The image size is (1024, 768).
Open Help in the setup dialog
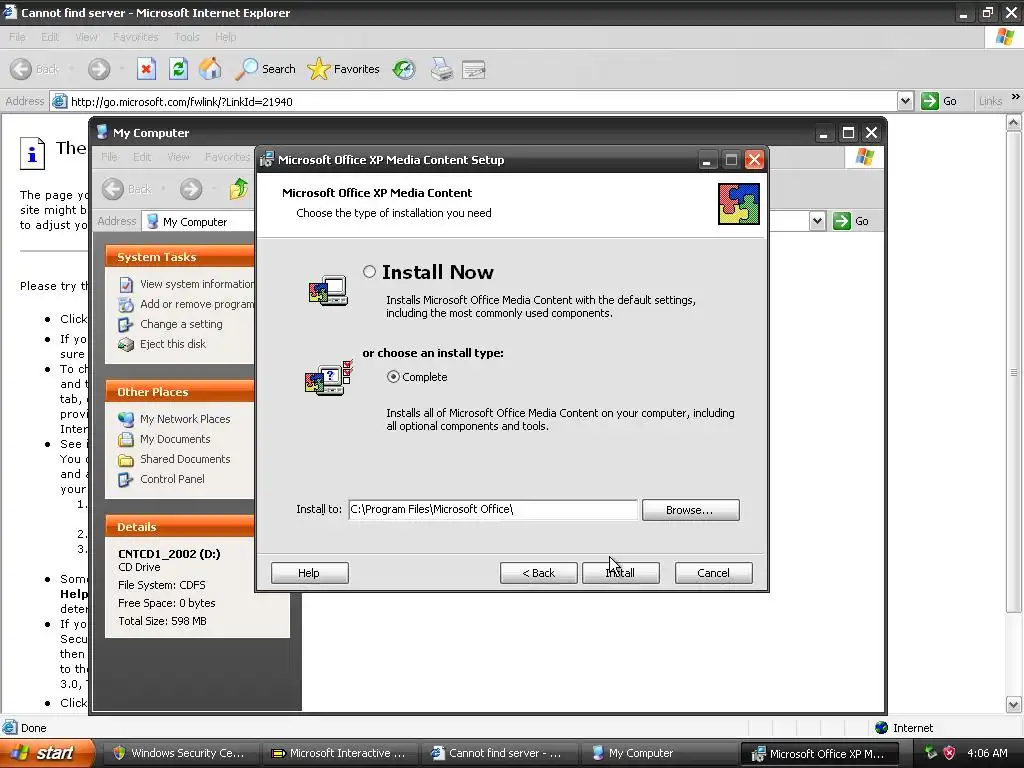(310, 573)
